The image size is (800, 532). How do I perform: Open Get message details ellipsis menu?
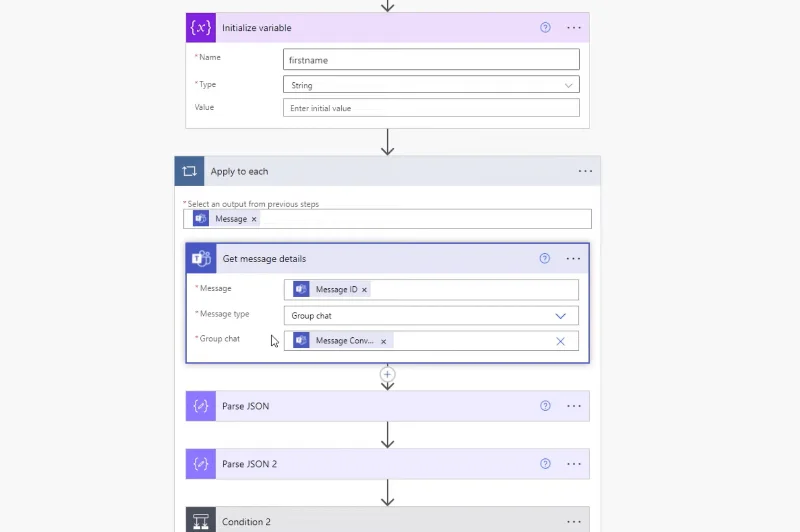(x=573, y=259)
